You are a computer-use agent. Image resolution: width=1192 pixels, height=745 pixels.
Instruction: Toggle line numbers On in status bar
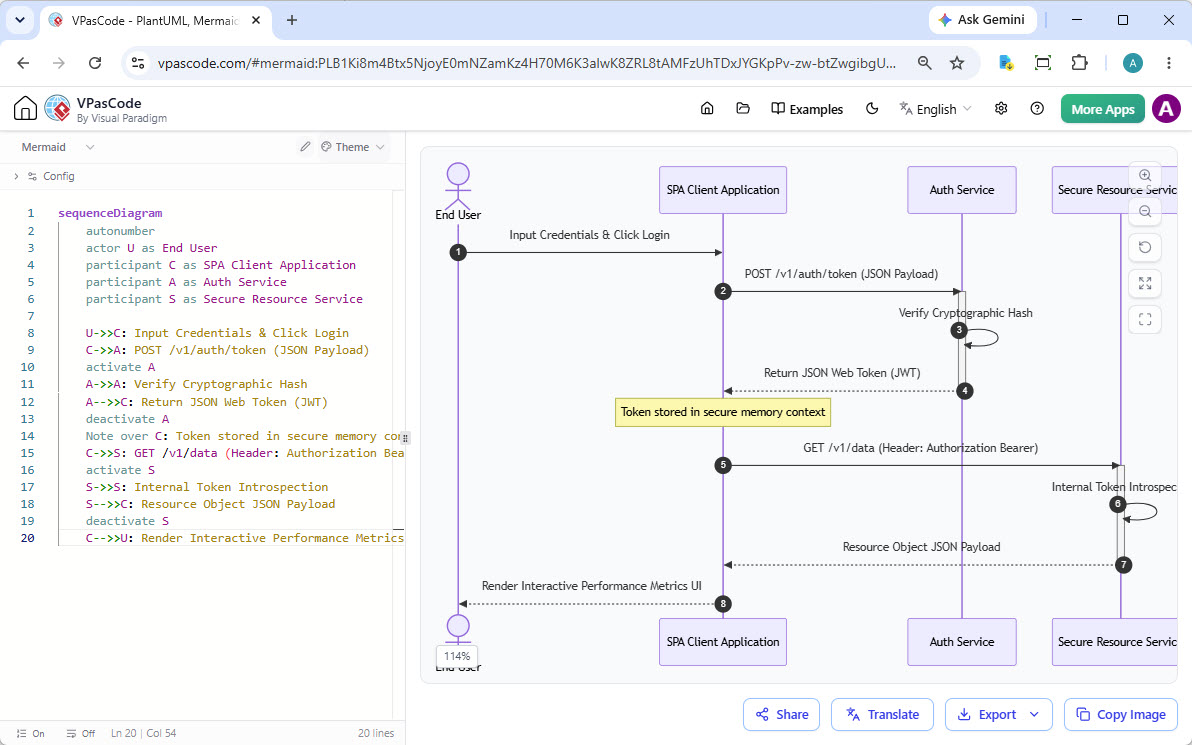tap(31, 734)
